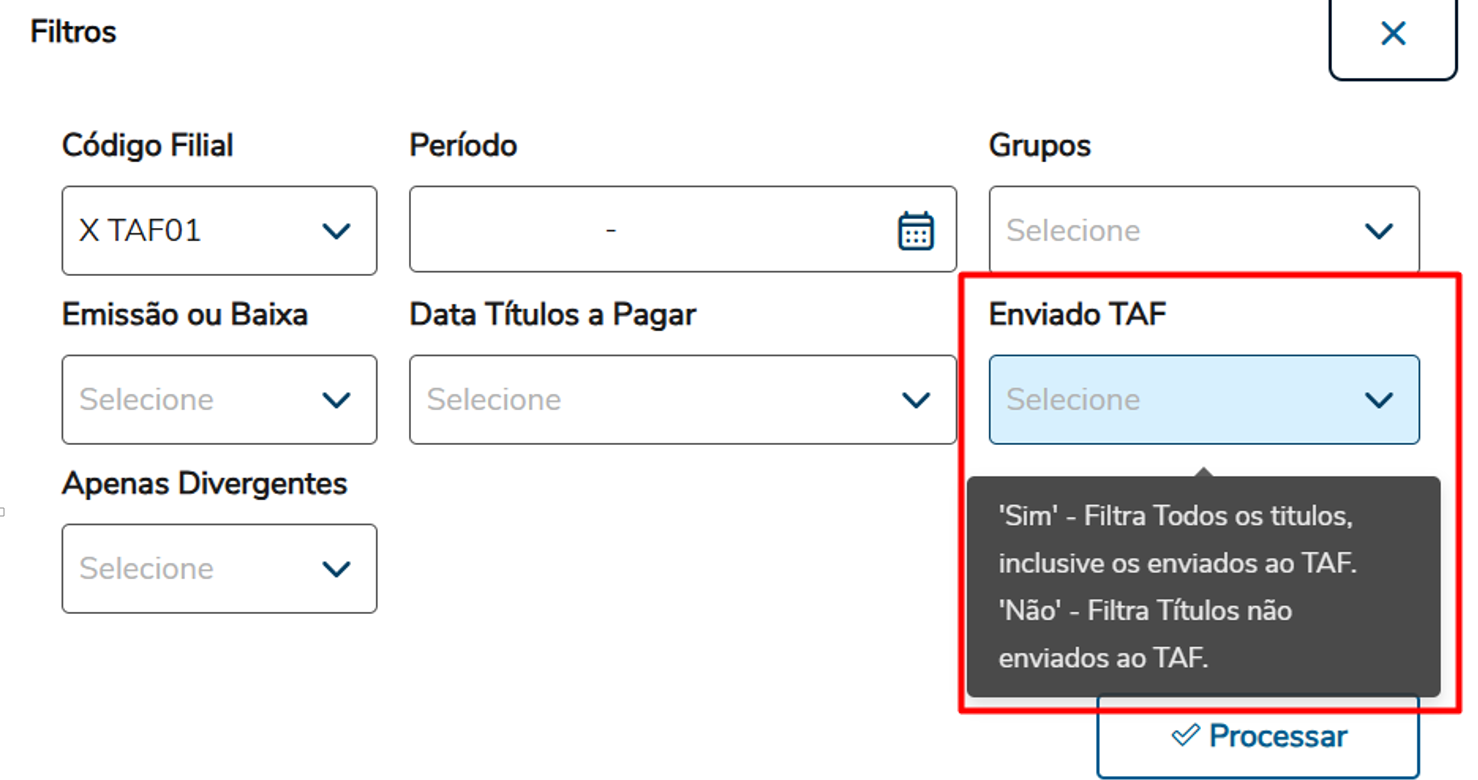Click the checkmark icon on Processar
1478x780 pixels.
coord(1185,736)
